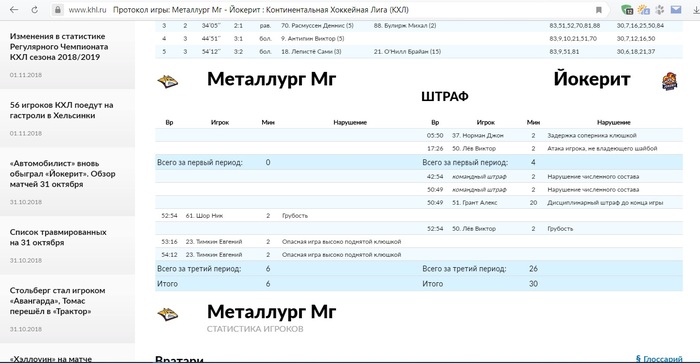Image resolution: width=700 pixels, height=363 pixels.
Task: Open injured players list for October 31
Action: (58, 237)
